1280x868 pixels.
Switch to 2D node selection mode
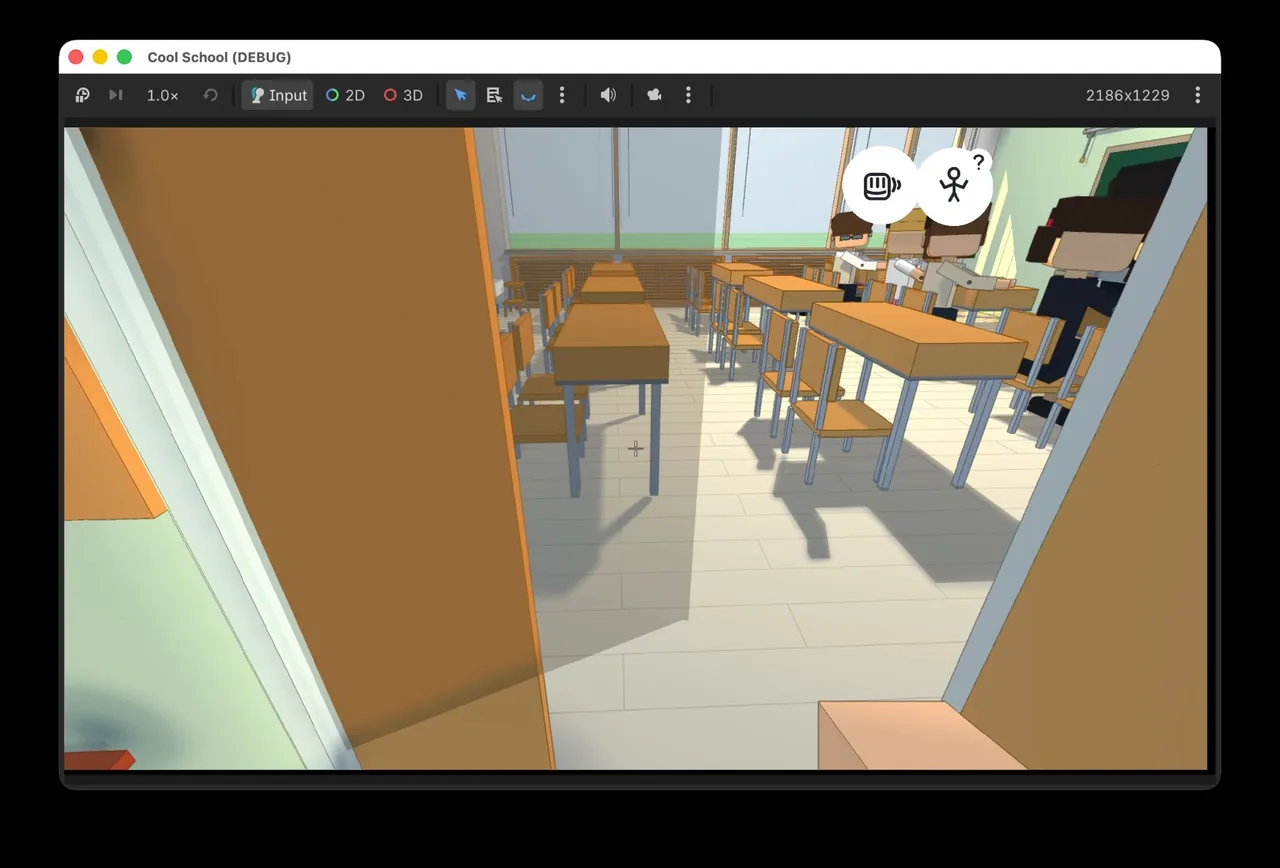(x=345, y=95)
